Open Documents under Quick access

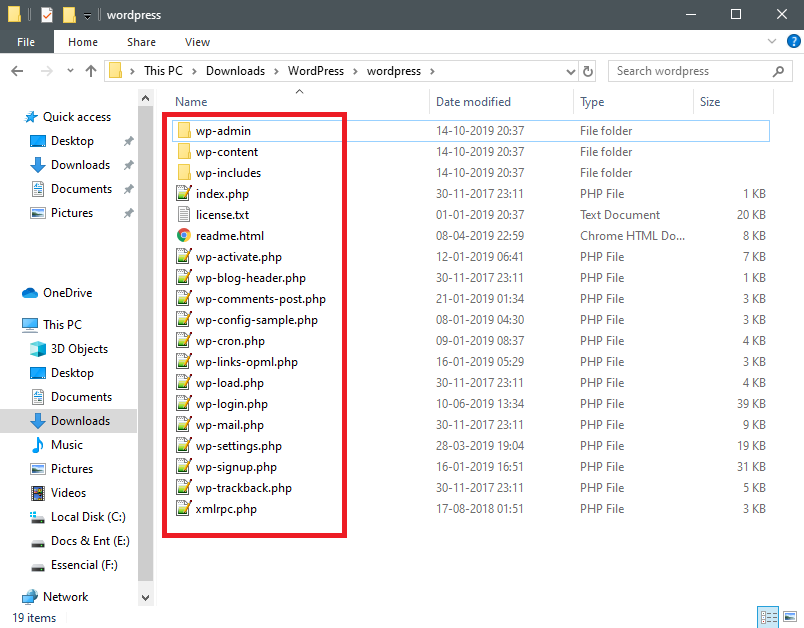point(82,189)
